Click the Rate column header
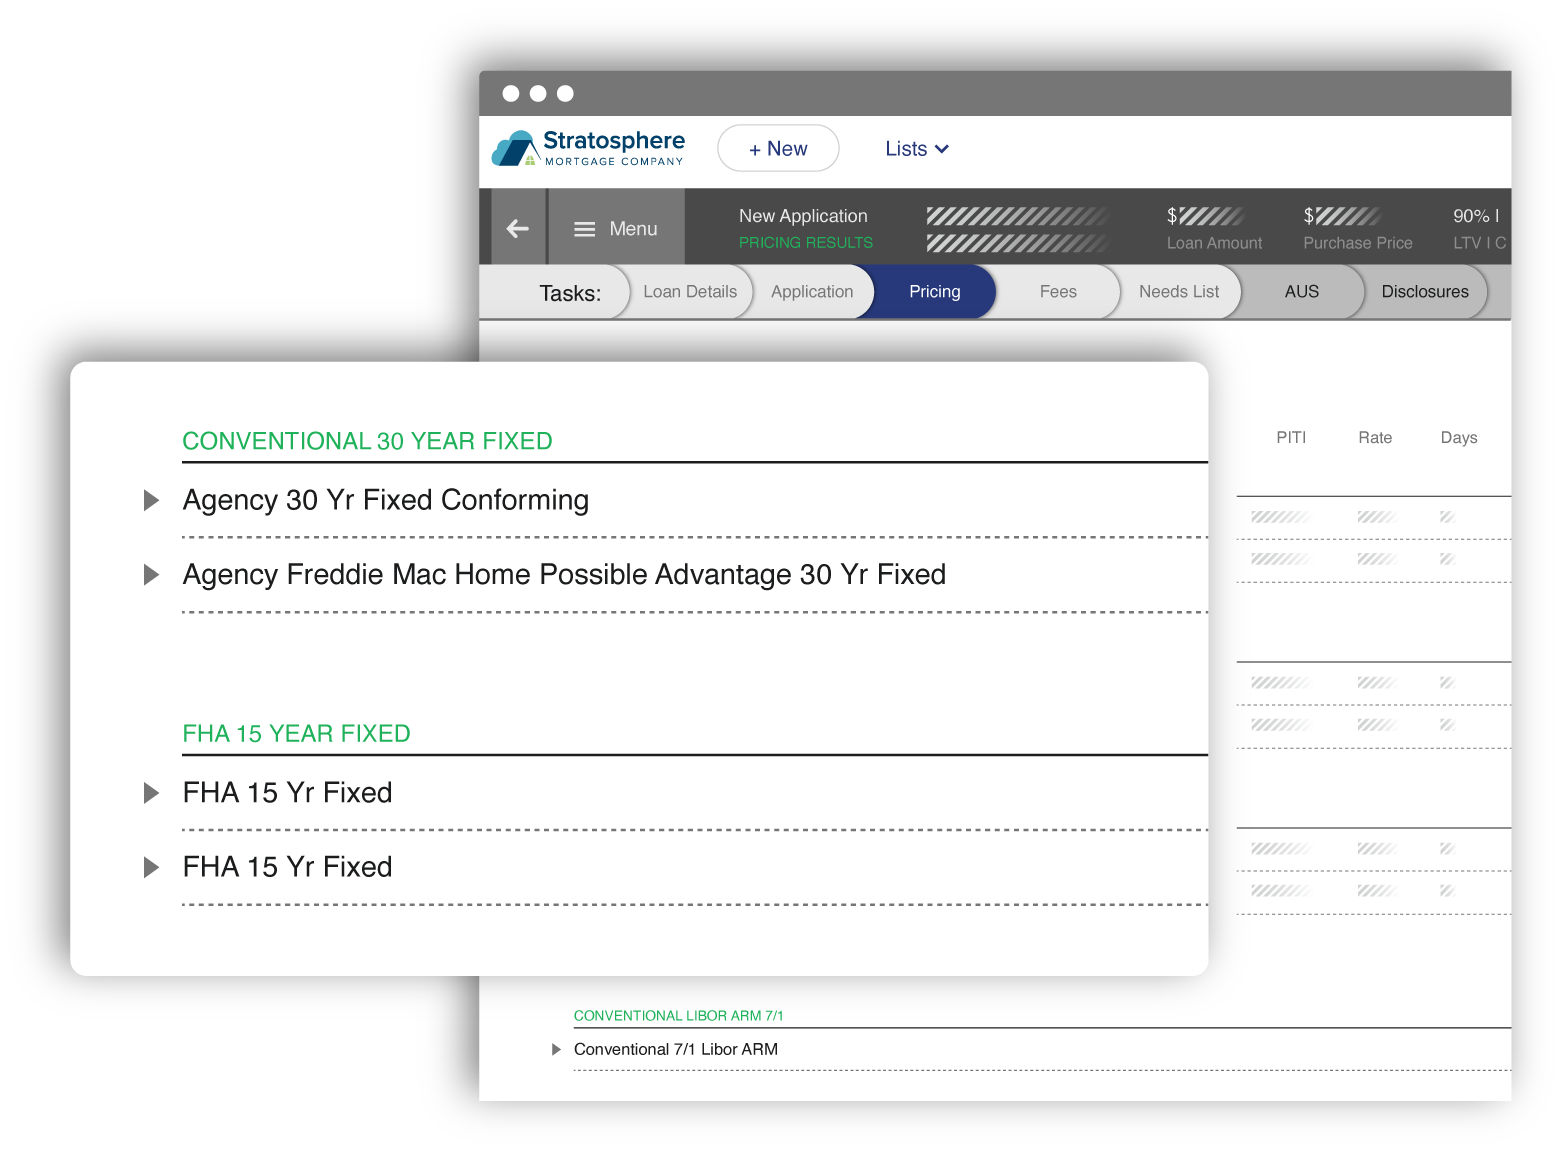 click(x=1374, y=437)
